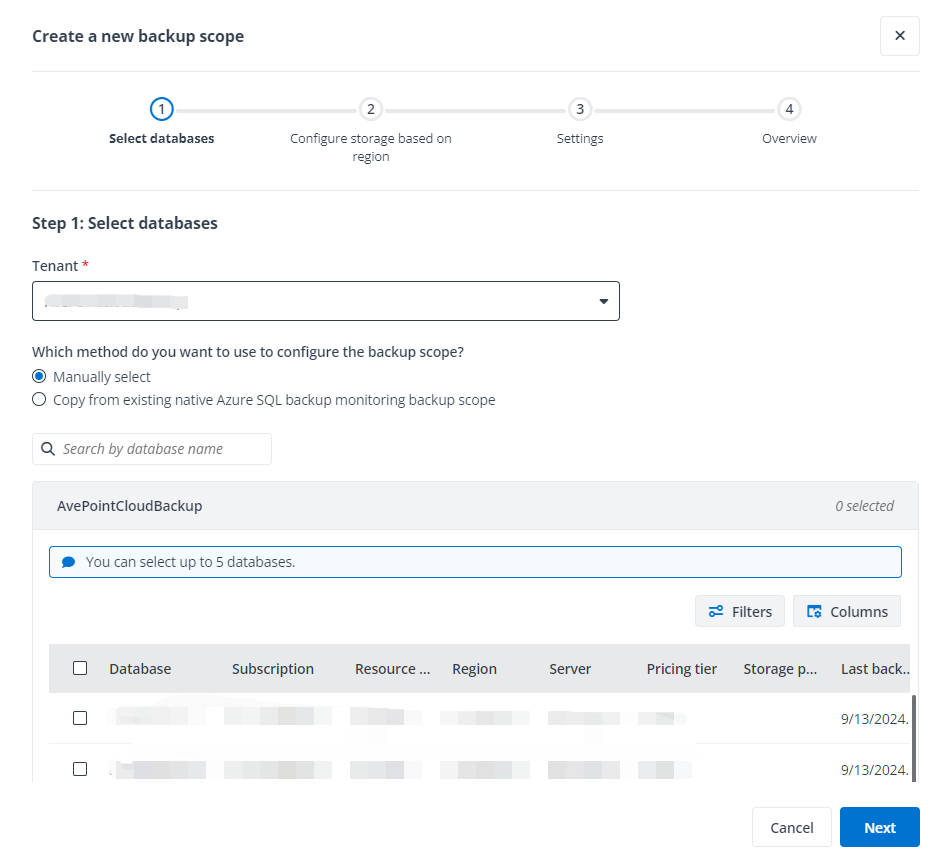Click the step 2 circle indicator
941x864 pixels.
(370, 109)
